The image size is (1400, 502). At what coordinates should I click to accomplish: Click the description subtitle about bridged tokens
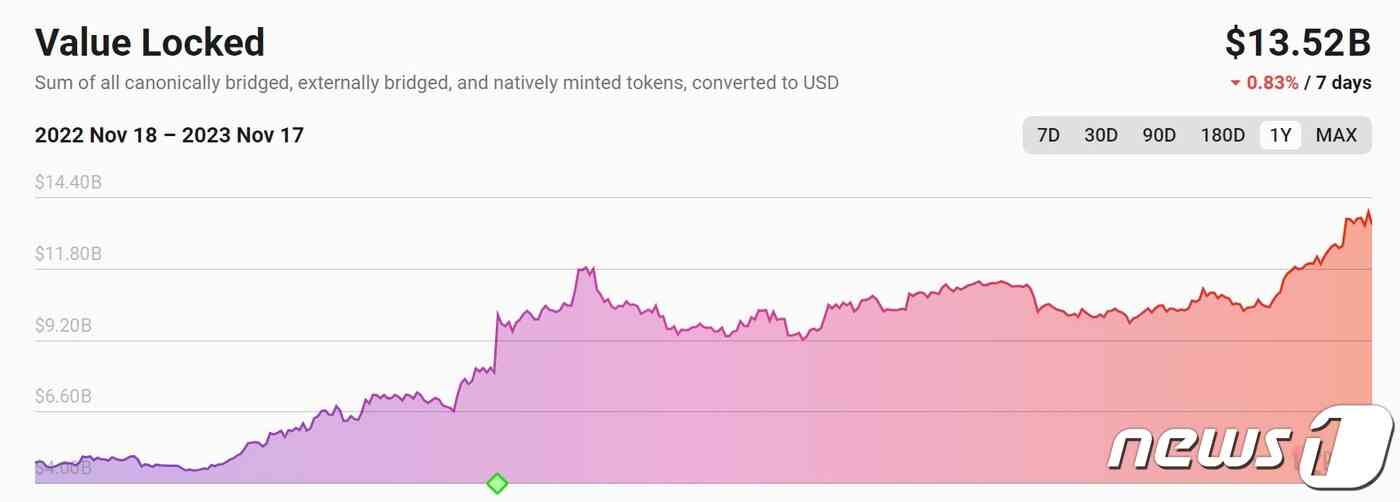point(437,83)
